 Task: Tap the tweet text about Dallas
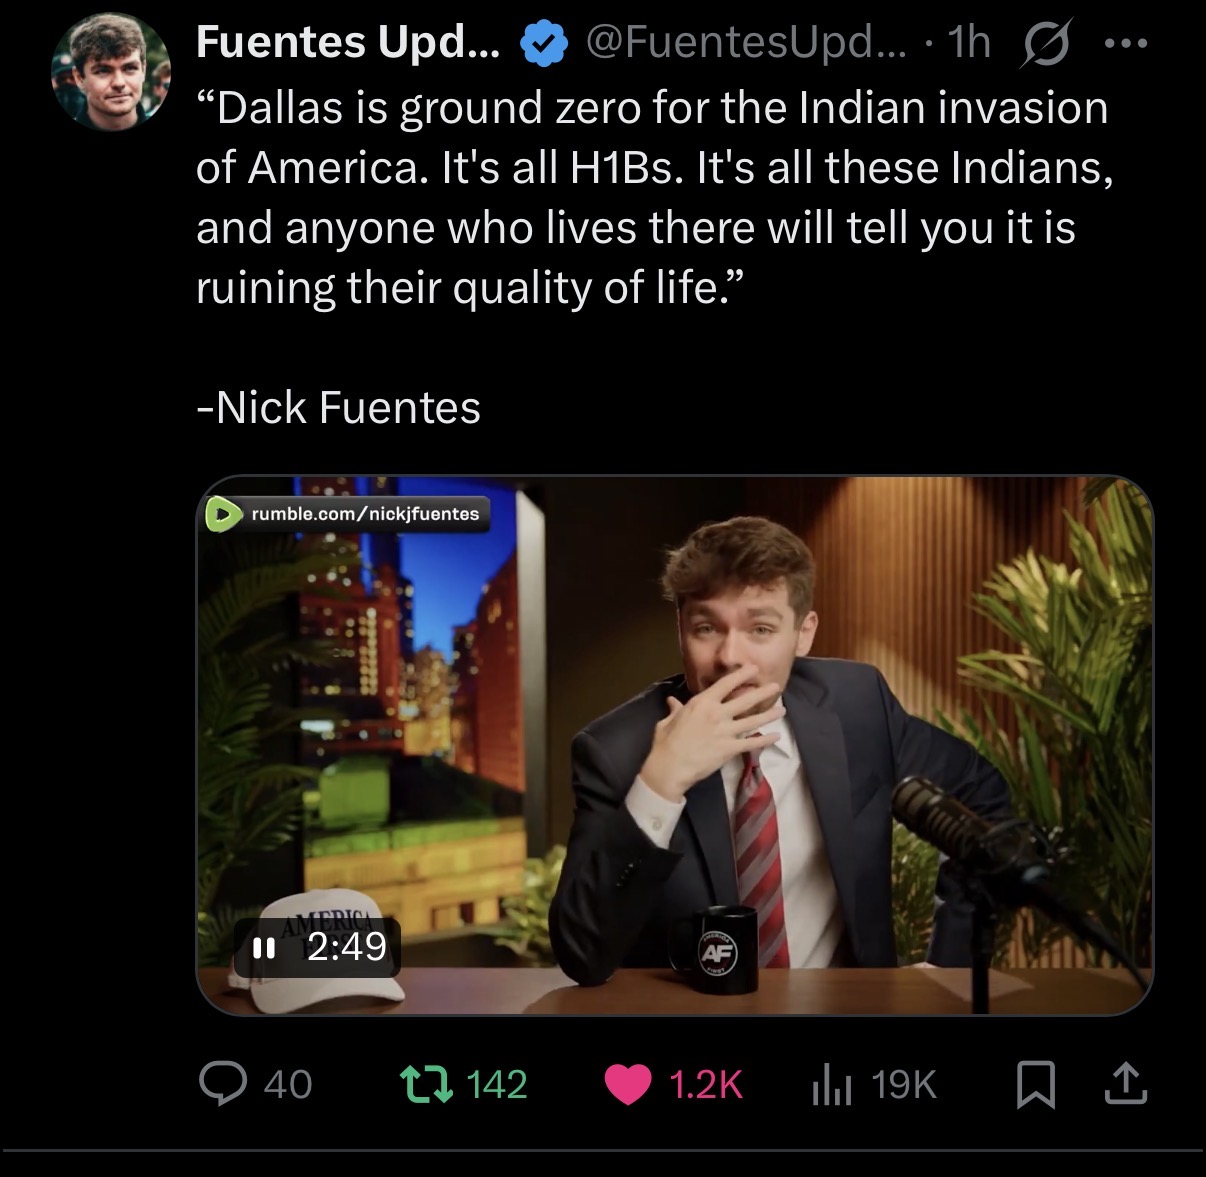pos(655,198)
